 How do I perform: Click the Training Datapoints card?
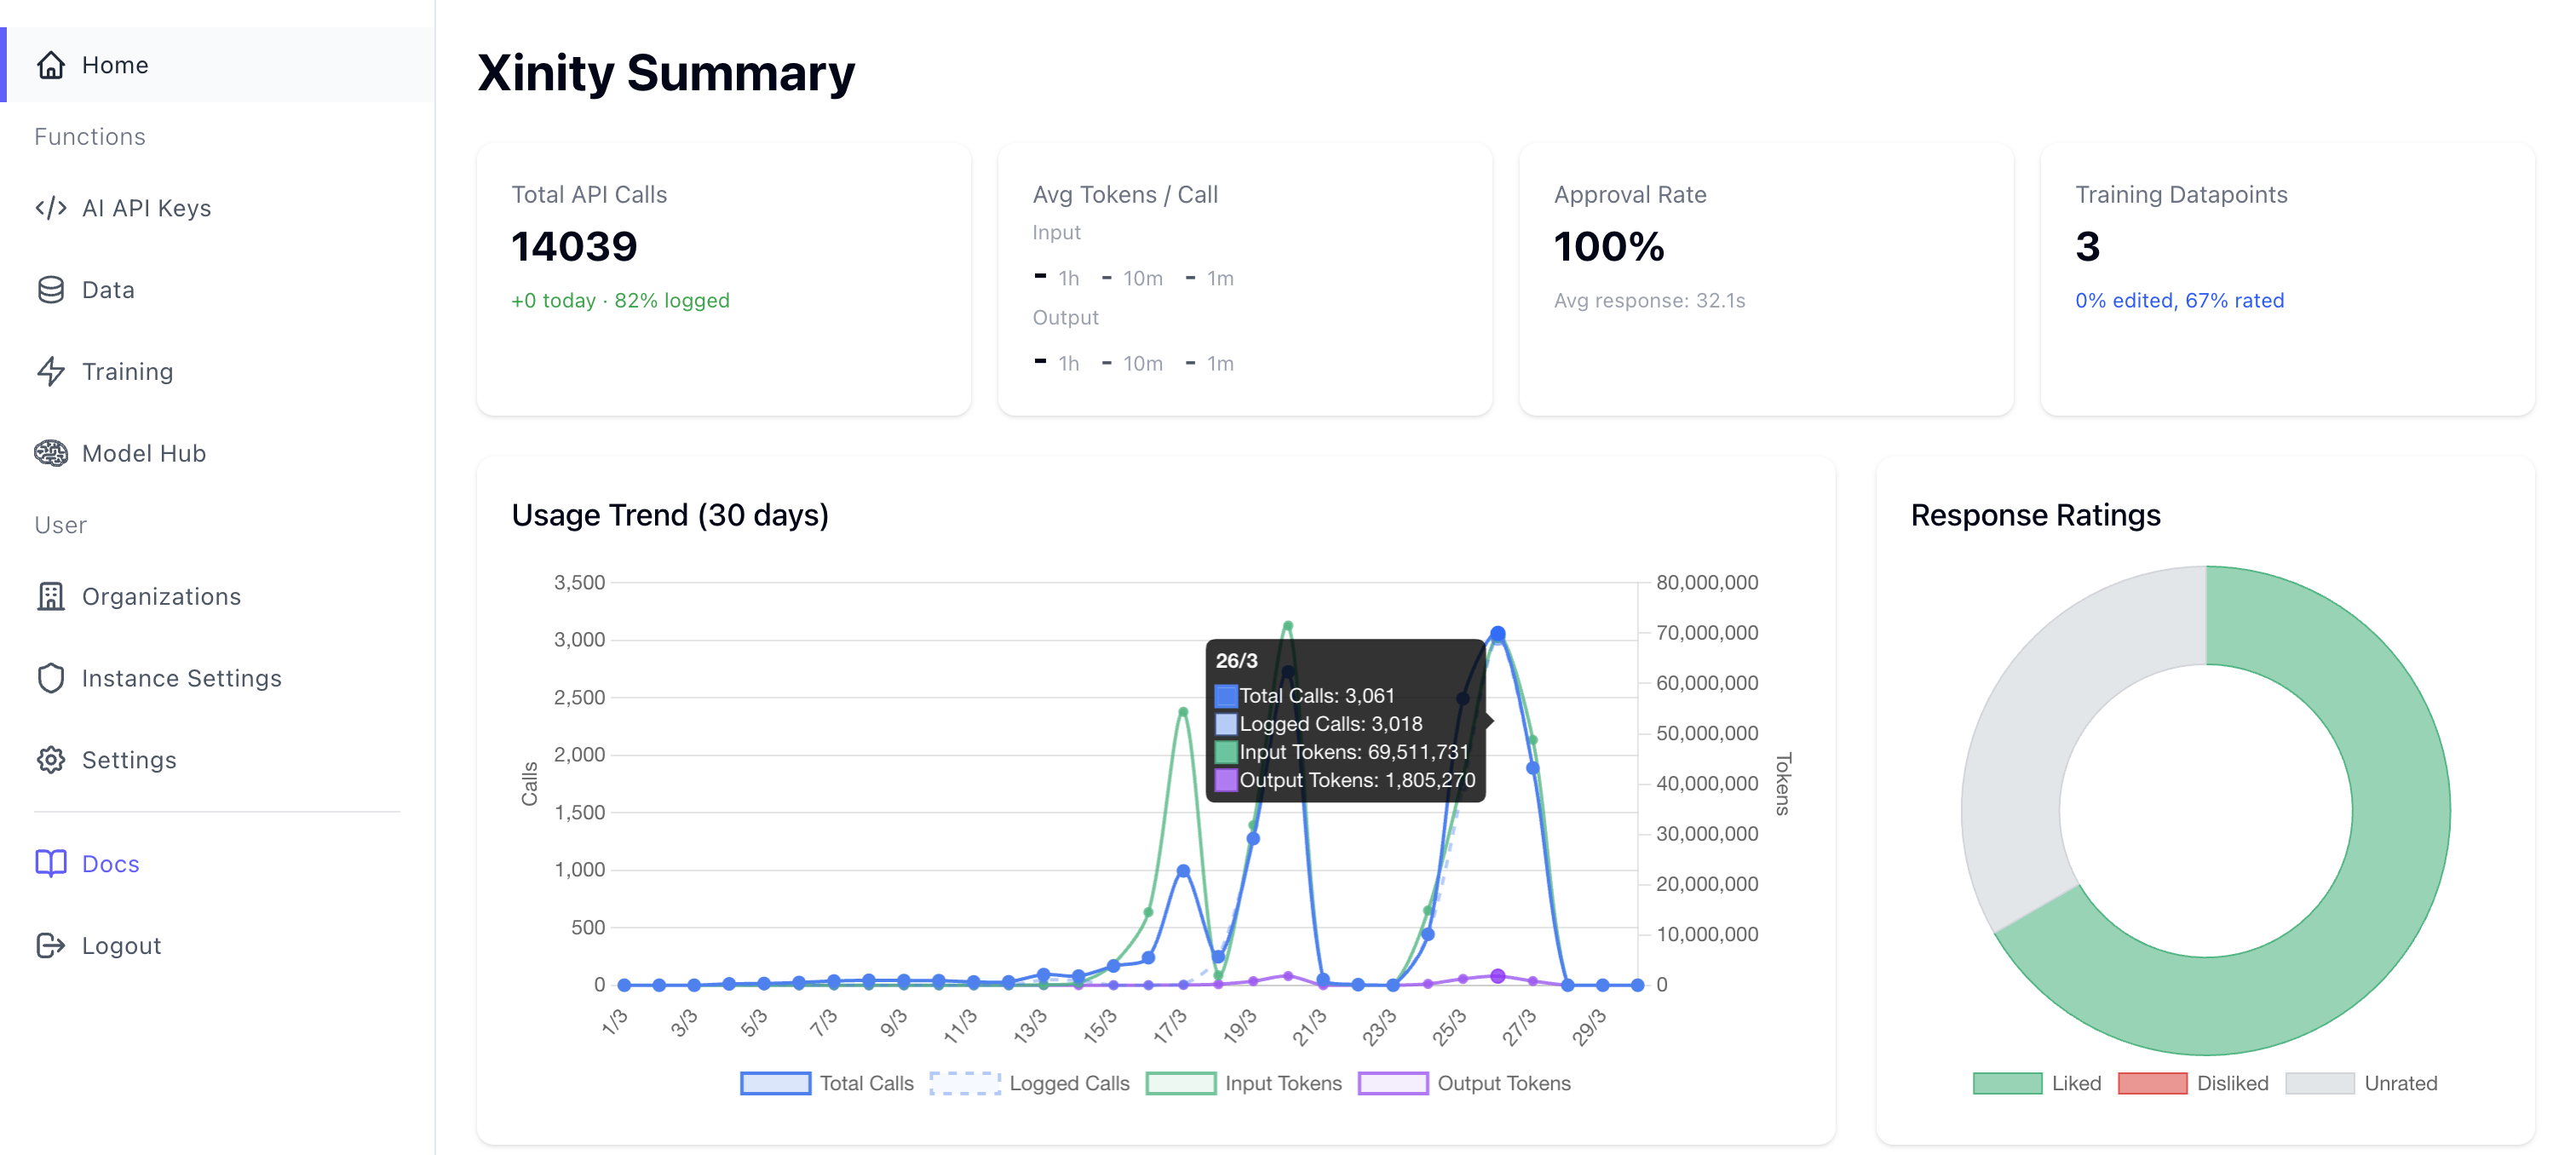pyautogui.click(x=2286, y=278)
